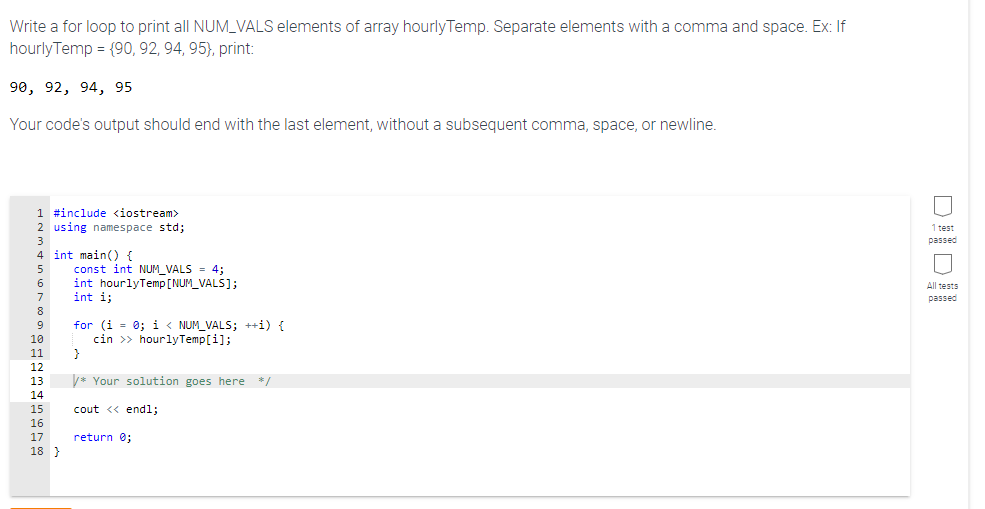The width and height of the screenshot is (985, 509).
Task: Click the 'cin >> hourlyTemp[i];' statement
Action: click(x=162, y=339)
